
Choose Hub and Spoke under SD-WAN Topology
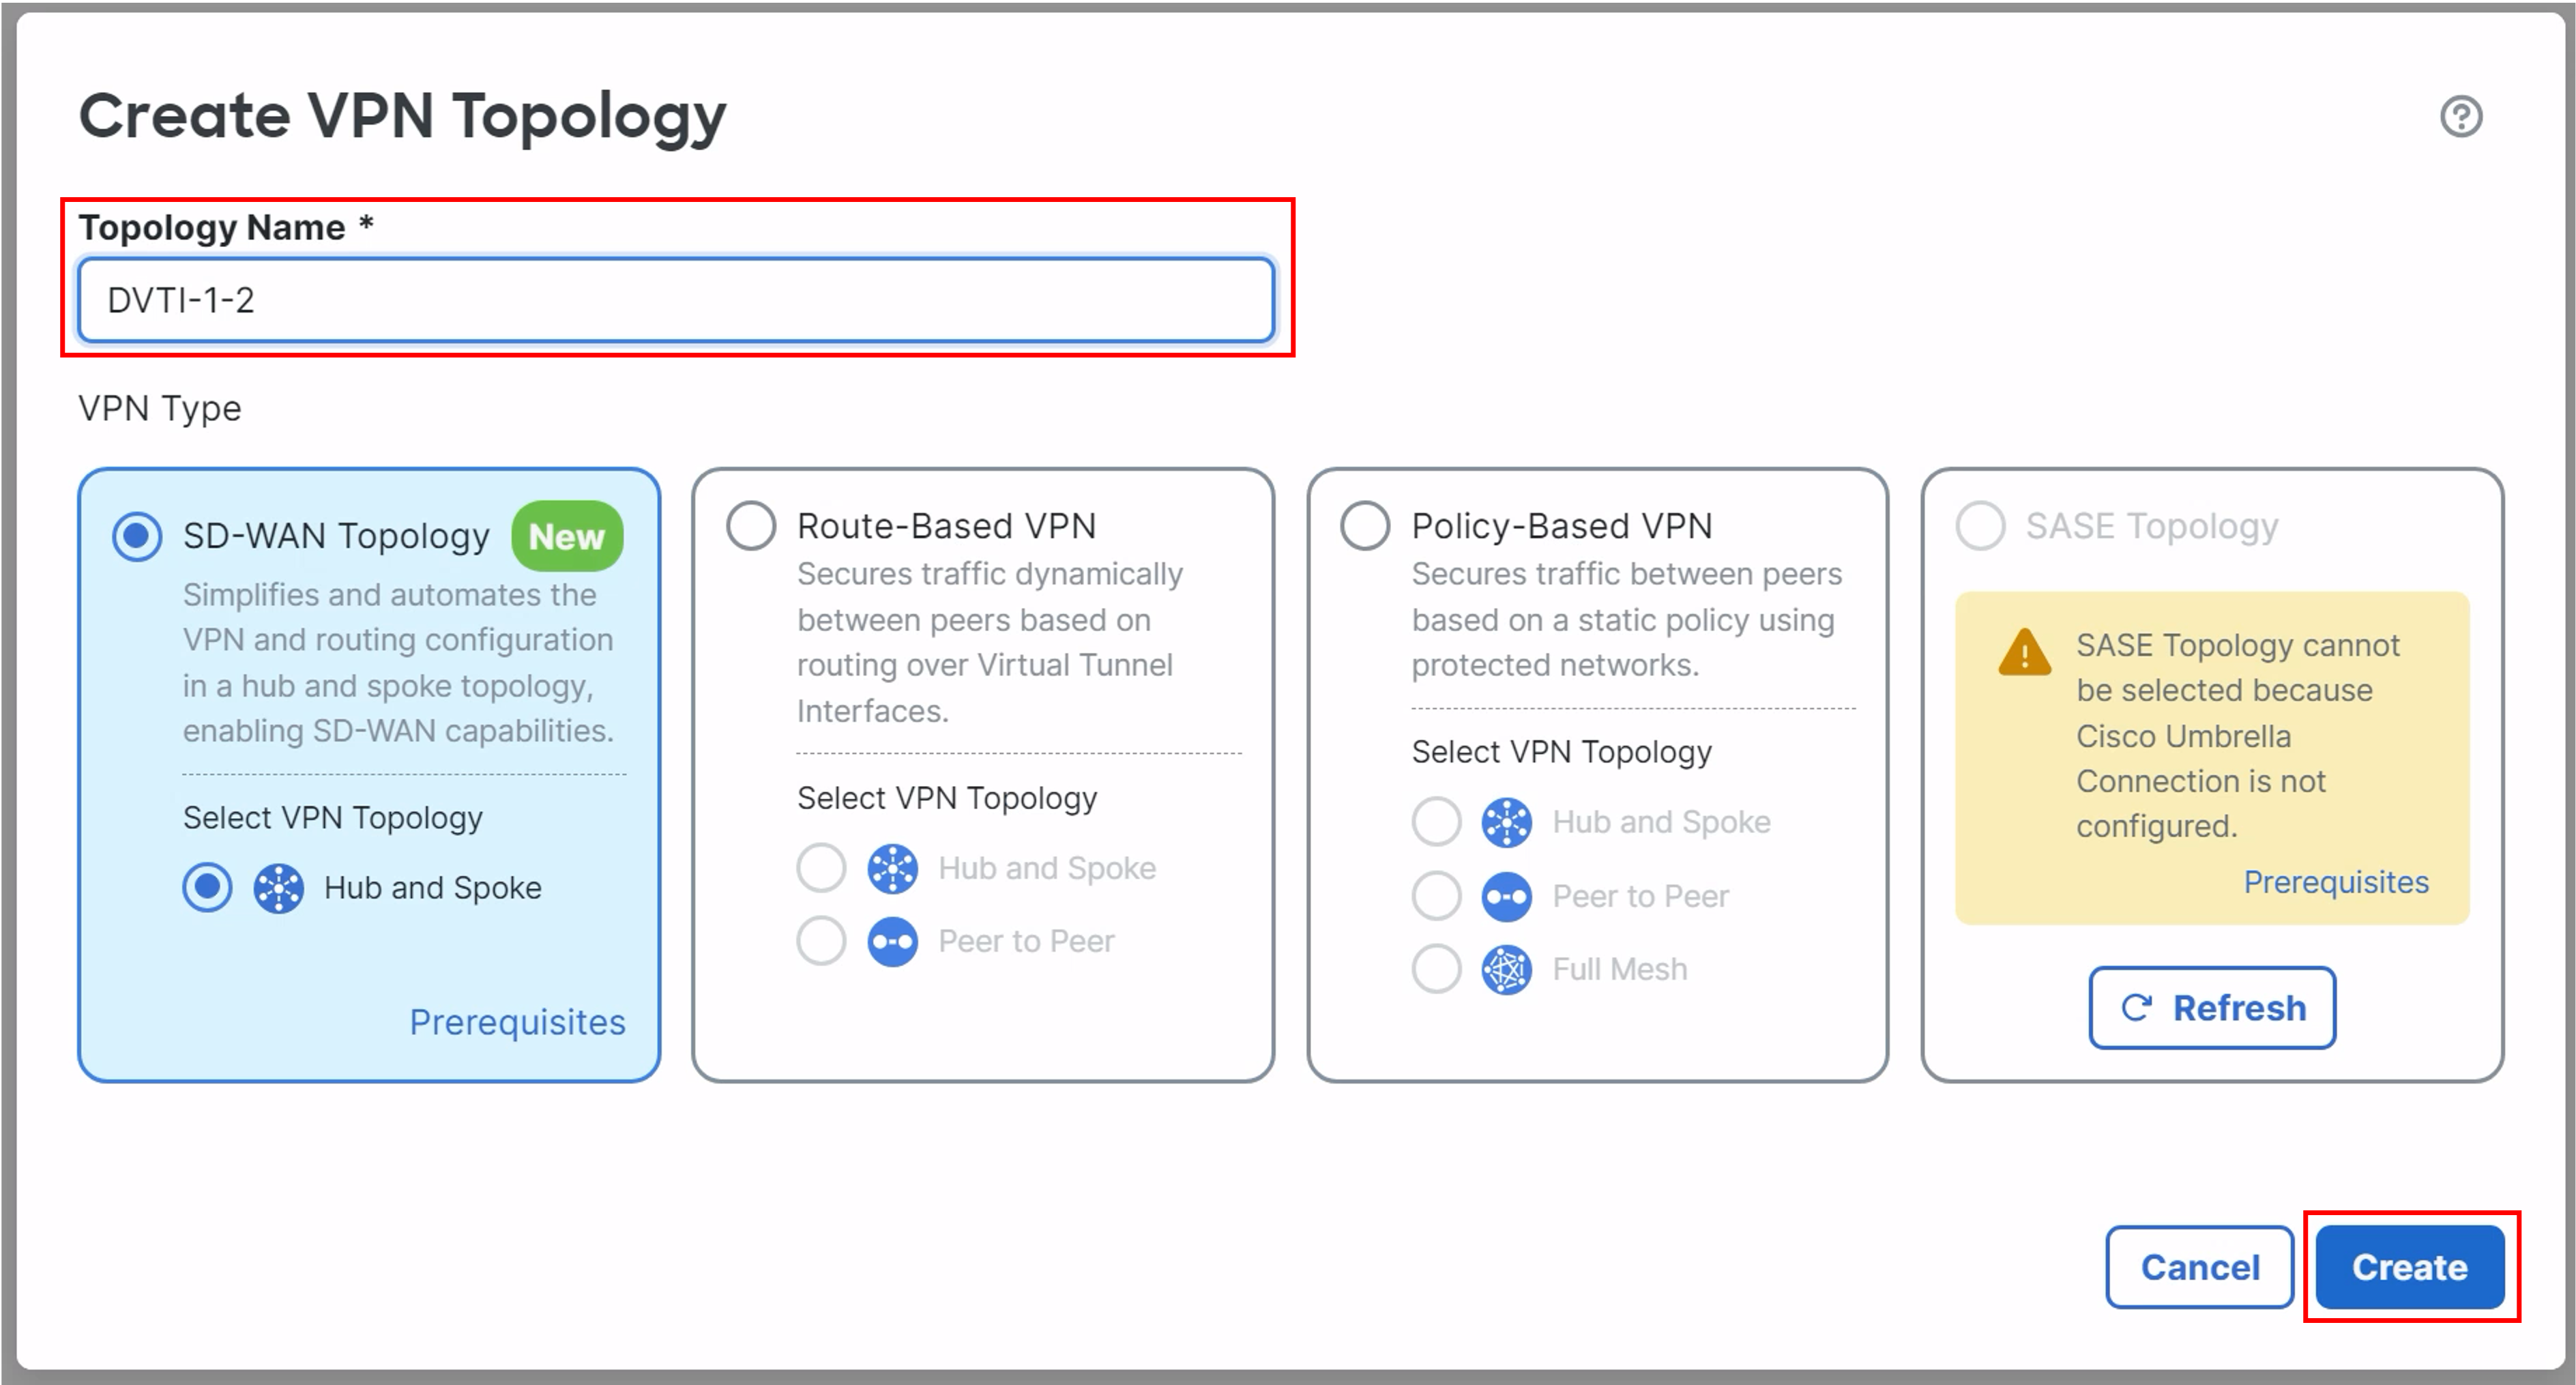tap(207, 888)
